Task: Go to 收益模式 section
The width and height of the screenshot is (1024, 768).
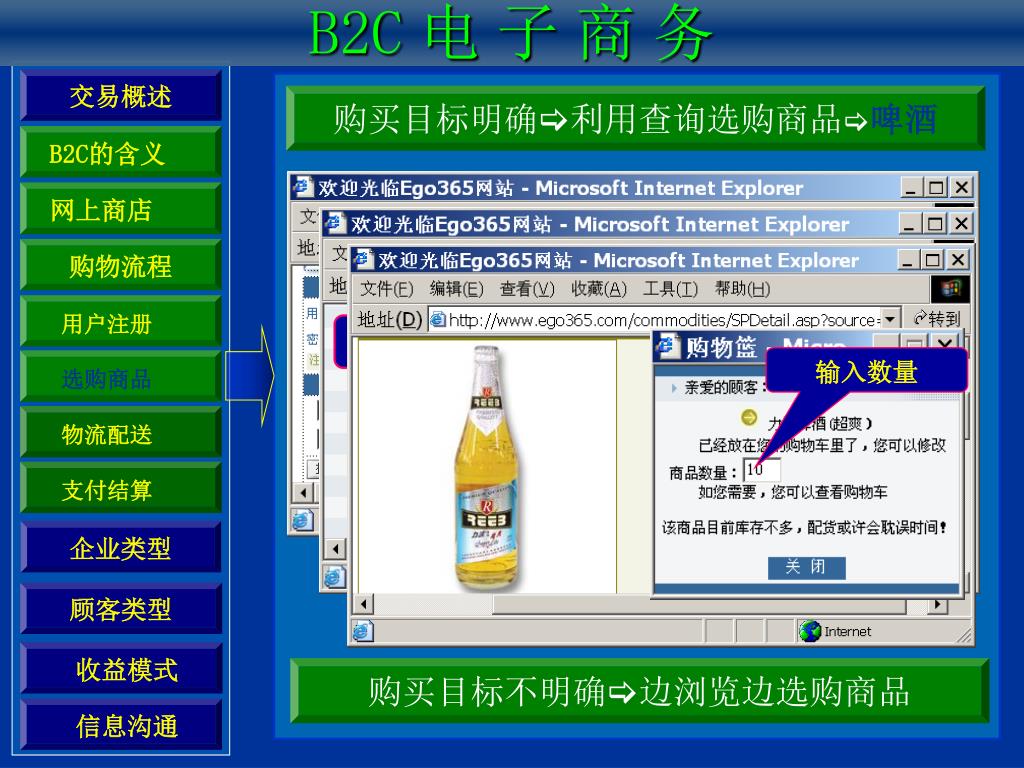Action: coord(121,669)
